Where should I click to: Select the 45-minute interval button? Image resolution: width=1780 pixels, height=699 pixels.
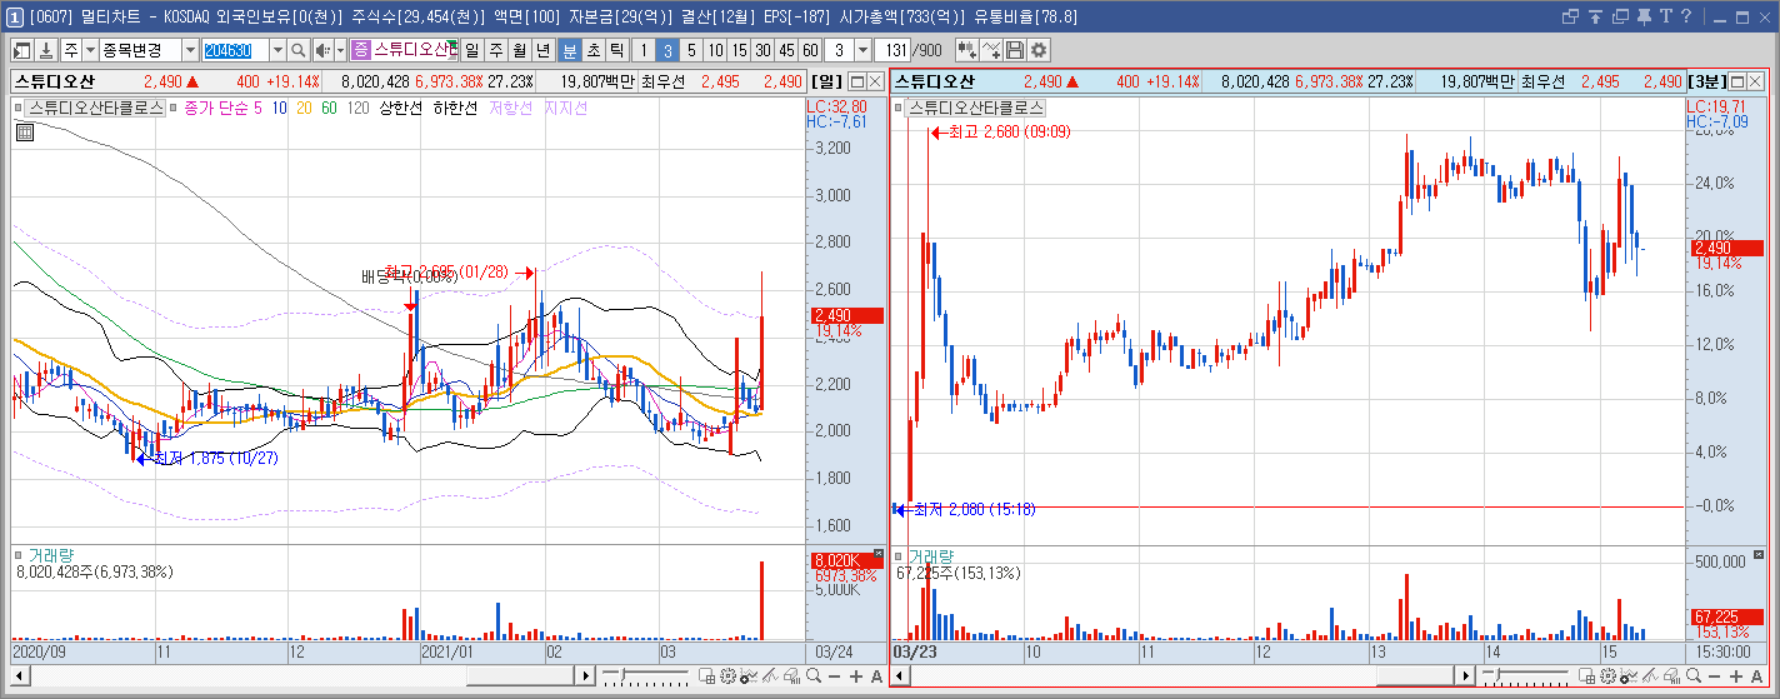pyautogui.click(x=787, y=50)
